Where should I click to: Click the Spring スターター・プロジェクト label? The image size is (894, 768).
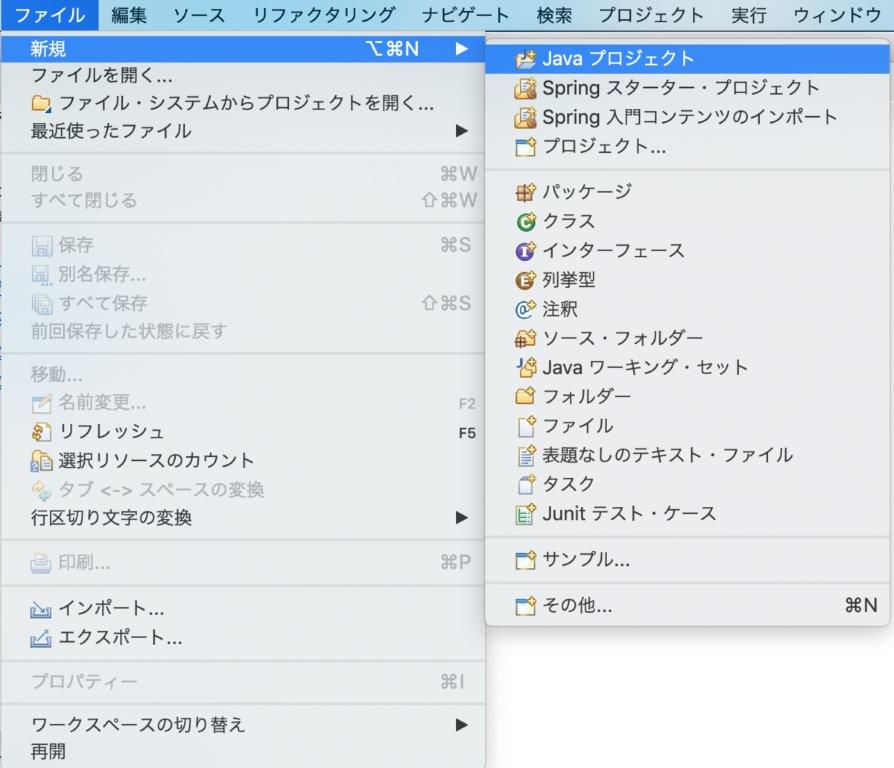click(681, 88)
